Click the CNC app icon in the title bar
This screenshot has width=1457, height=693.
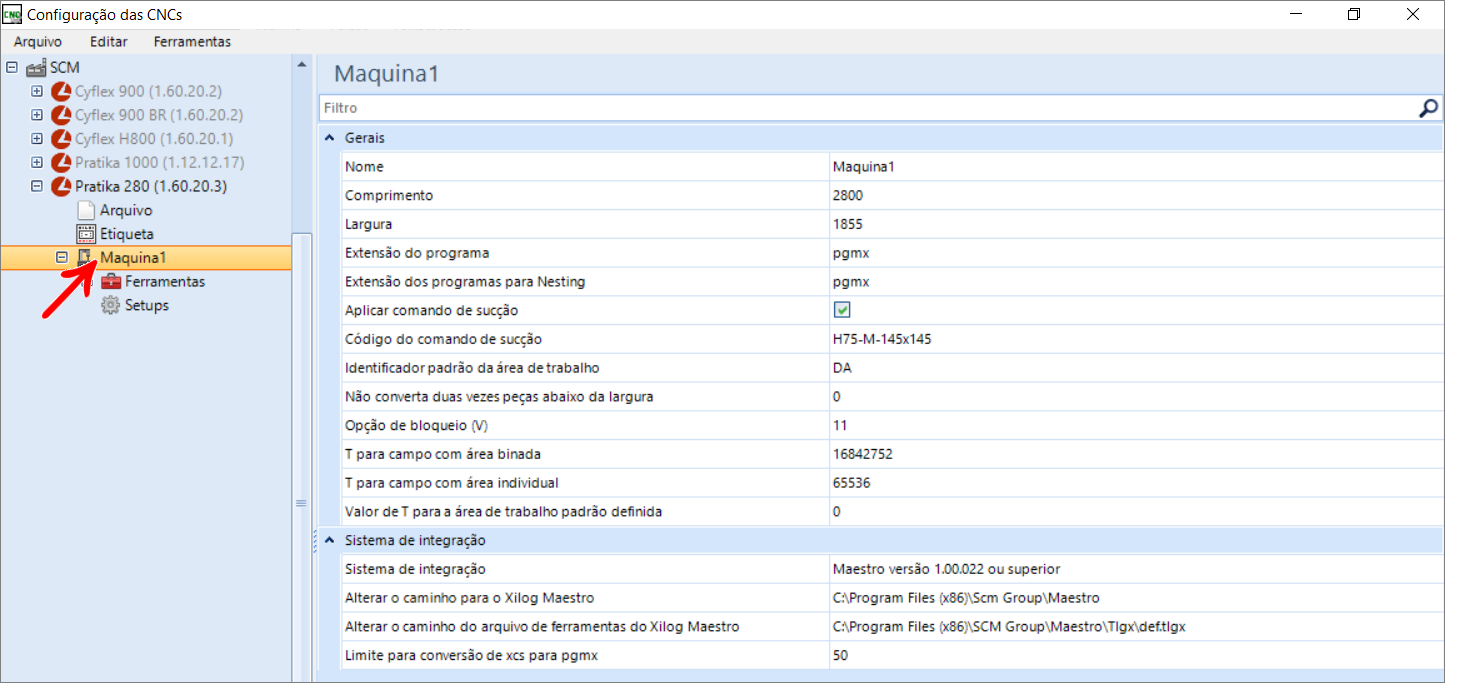13,15
